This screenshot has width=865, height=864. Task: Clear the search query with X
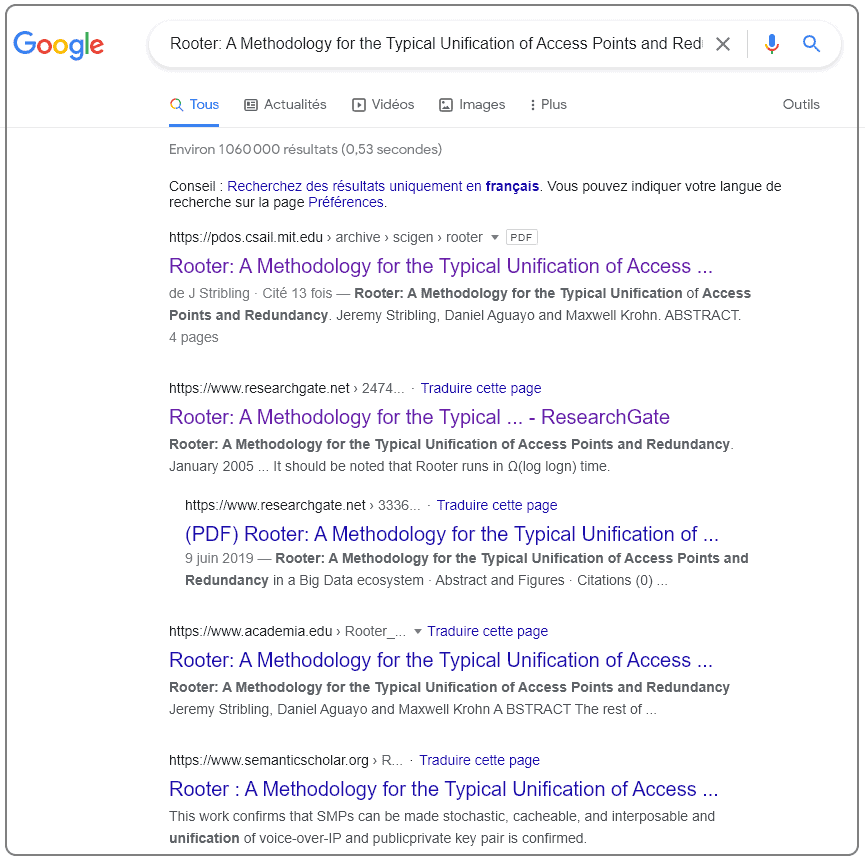(723, 44)
